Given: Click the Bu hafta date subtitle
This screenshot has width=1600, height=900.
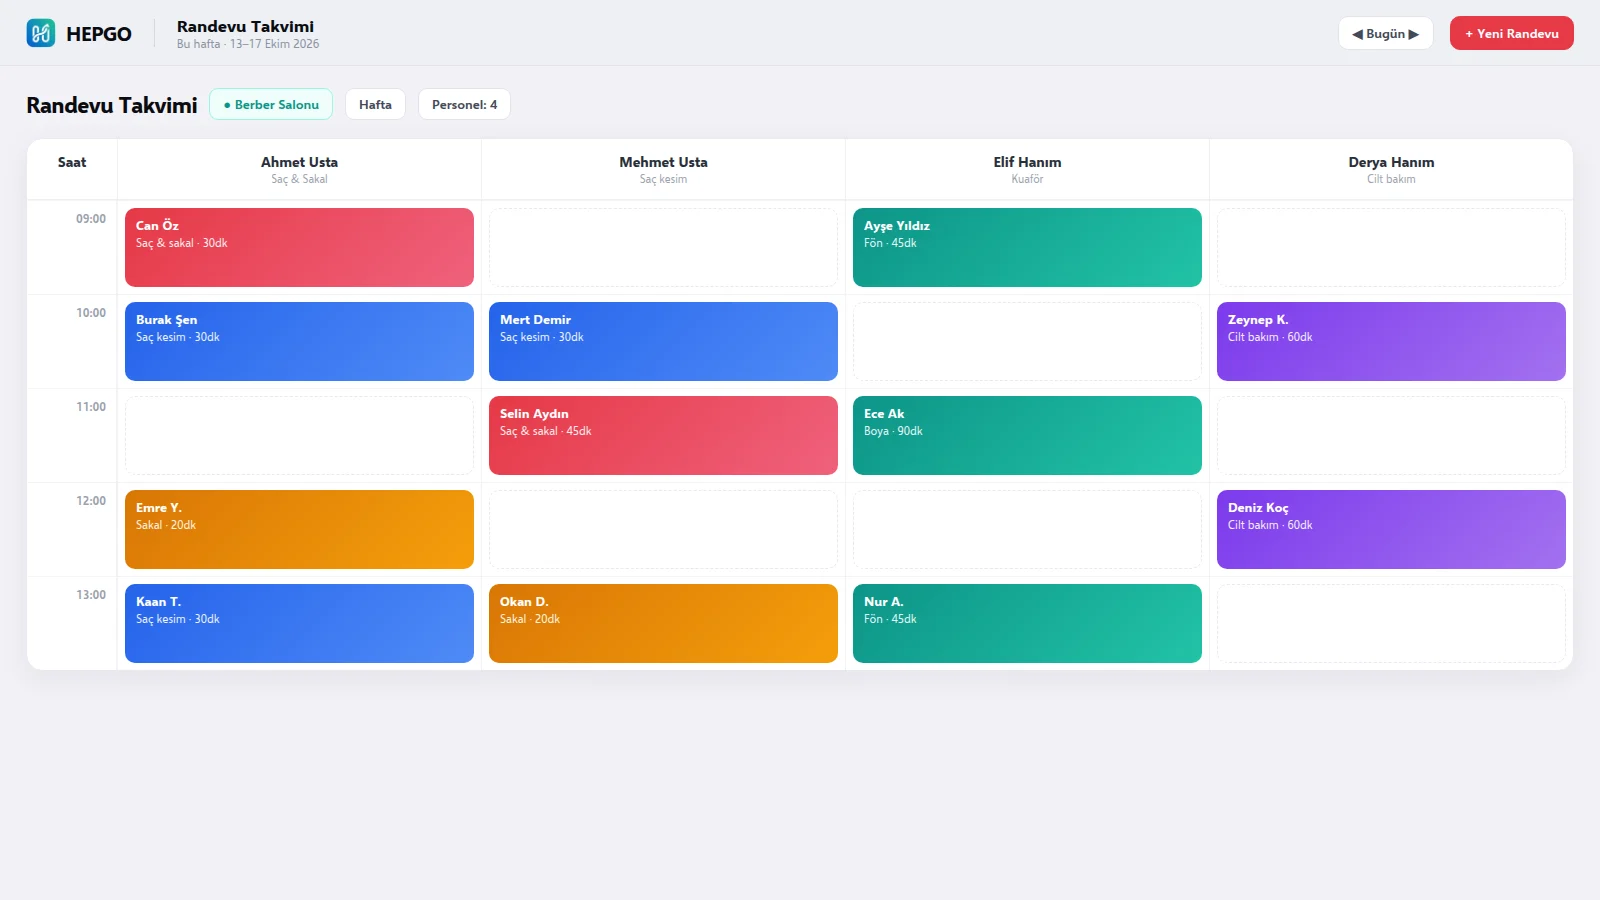Looking at the screenshot, I should point(248,44).
